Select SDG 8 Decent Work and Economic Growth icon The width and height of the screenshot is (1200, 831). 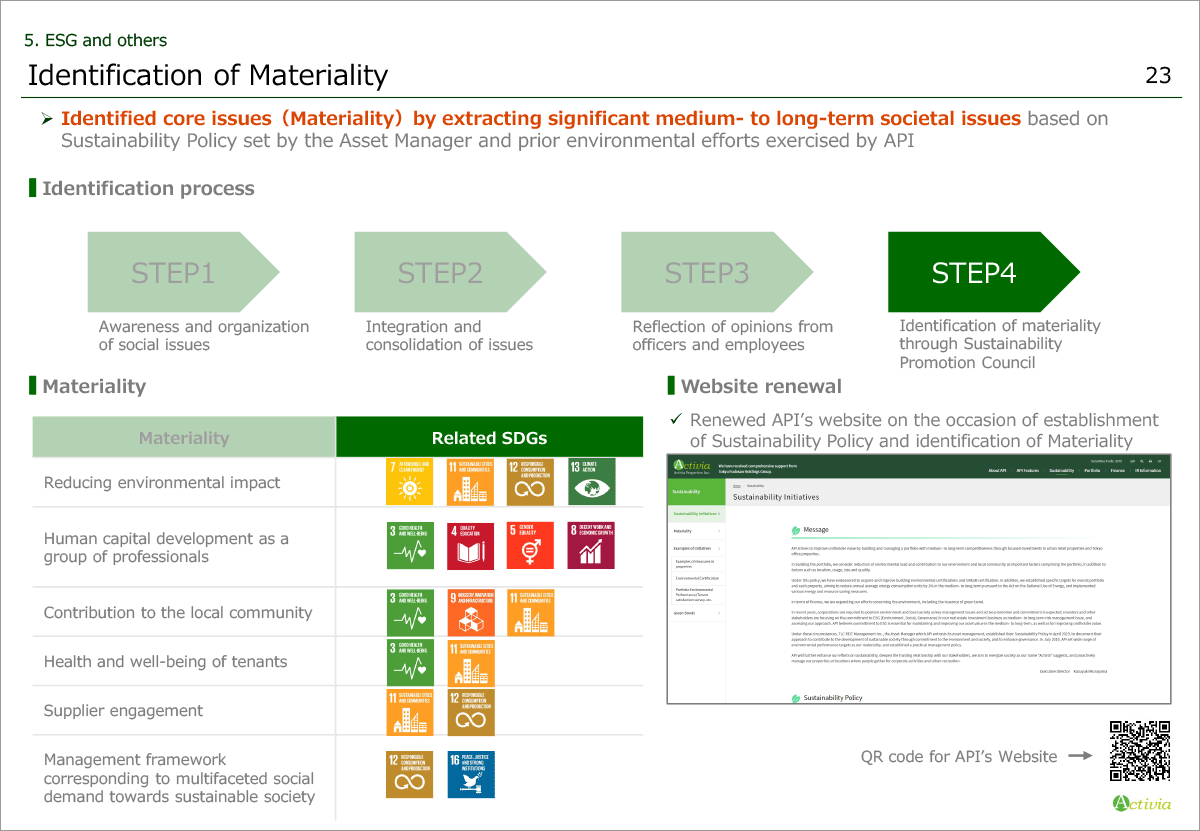pyautogui.click(x=592, y=545)
